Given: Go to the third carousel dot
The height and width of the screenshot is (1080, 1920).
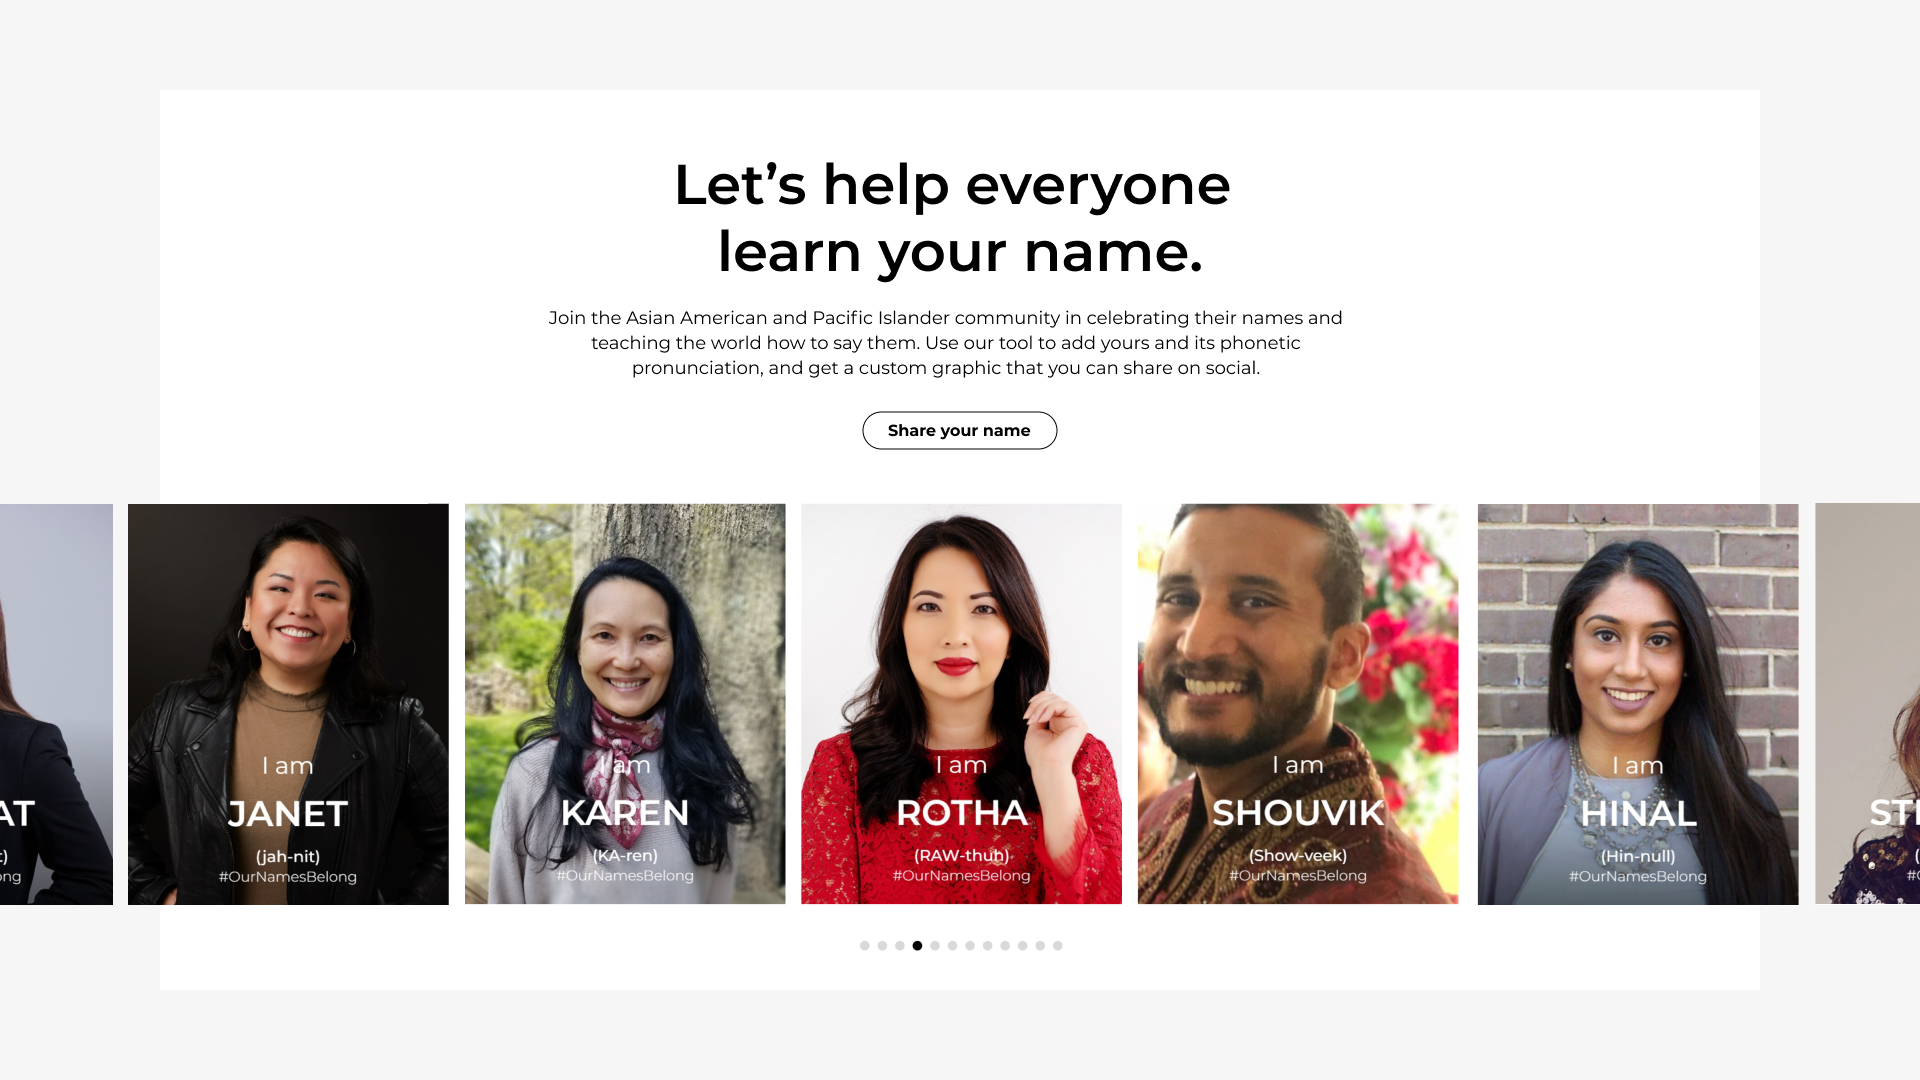Looking at the screenshot, I should (x=900, y=945).
